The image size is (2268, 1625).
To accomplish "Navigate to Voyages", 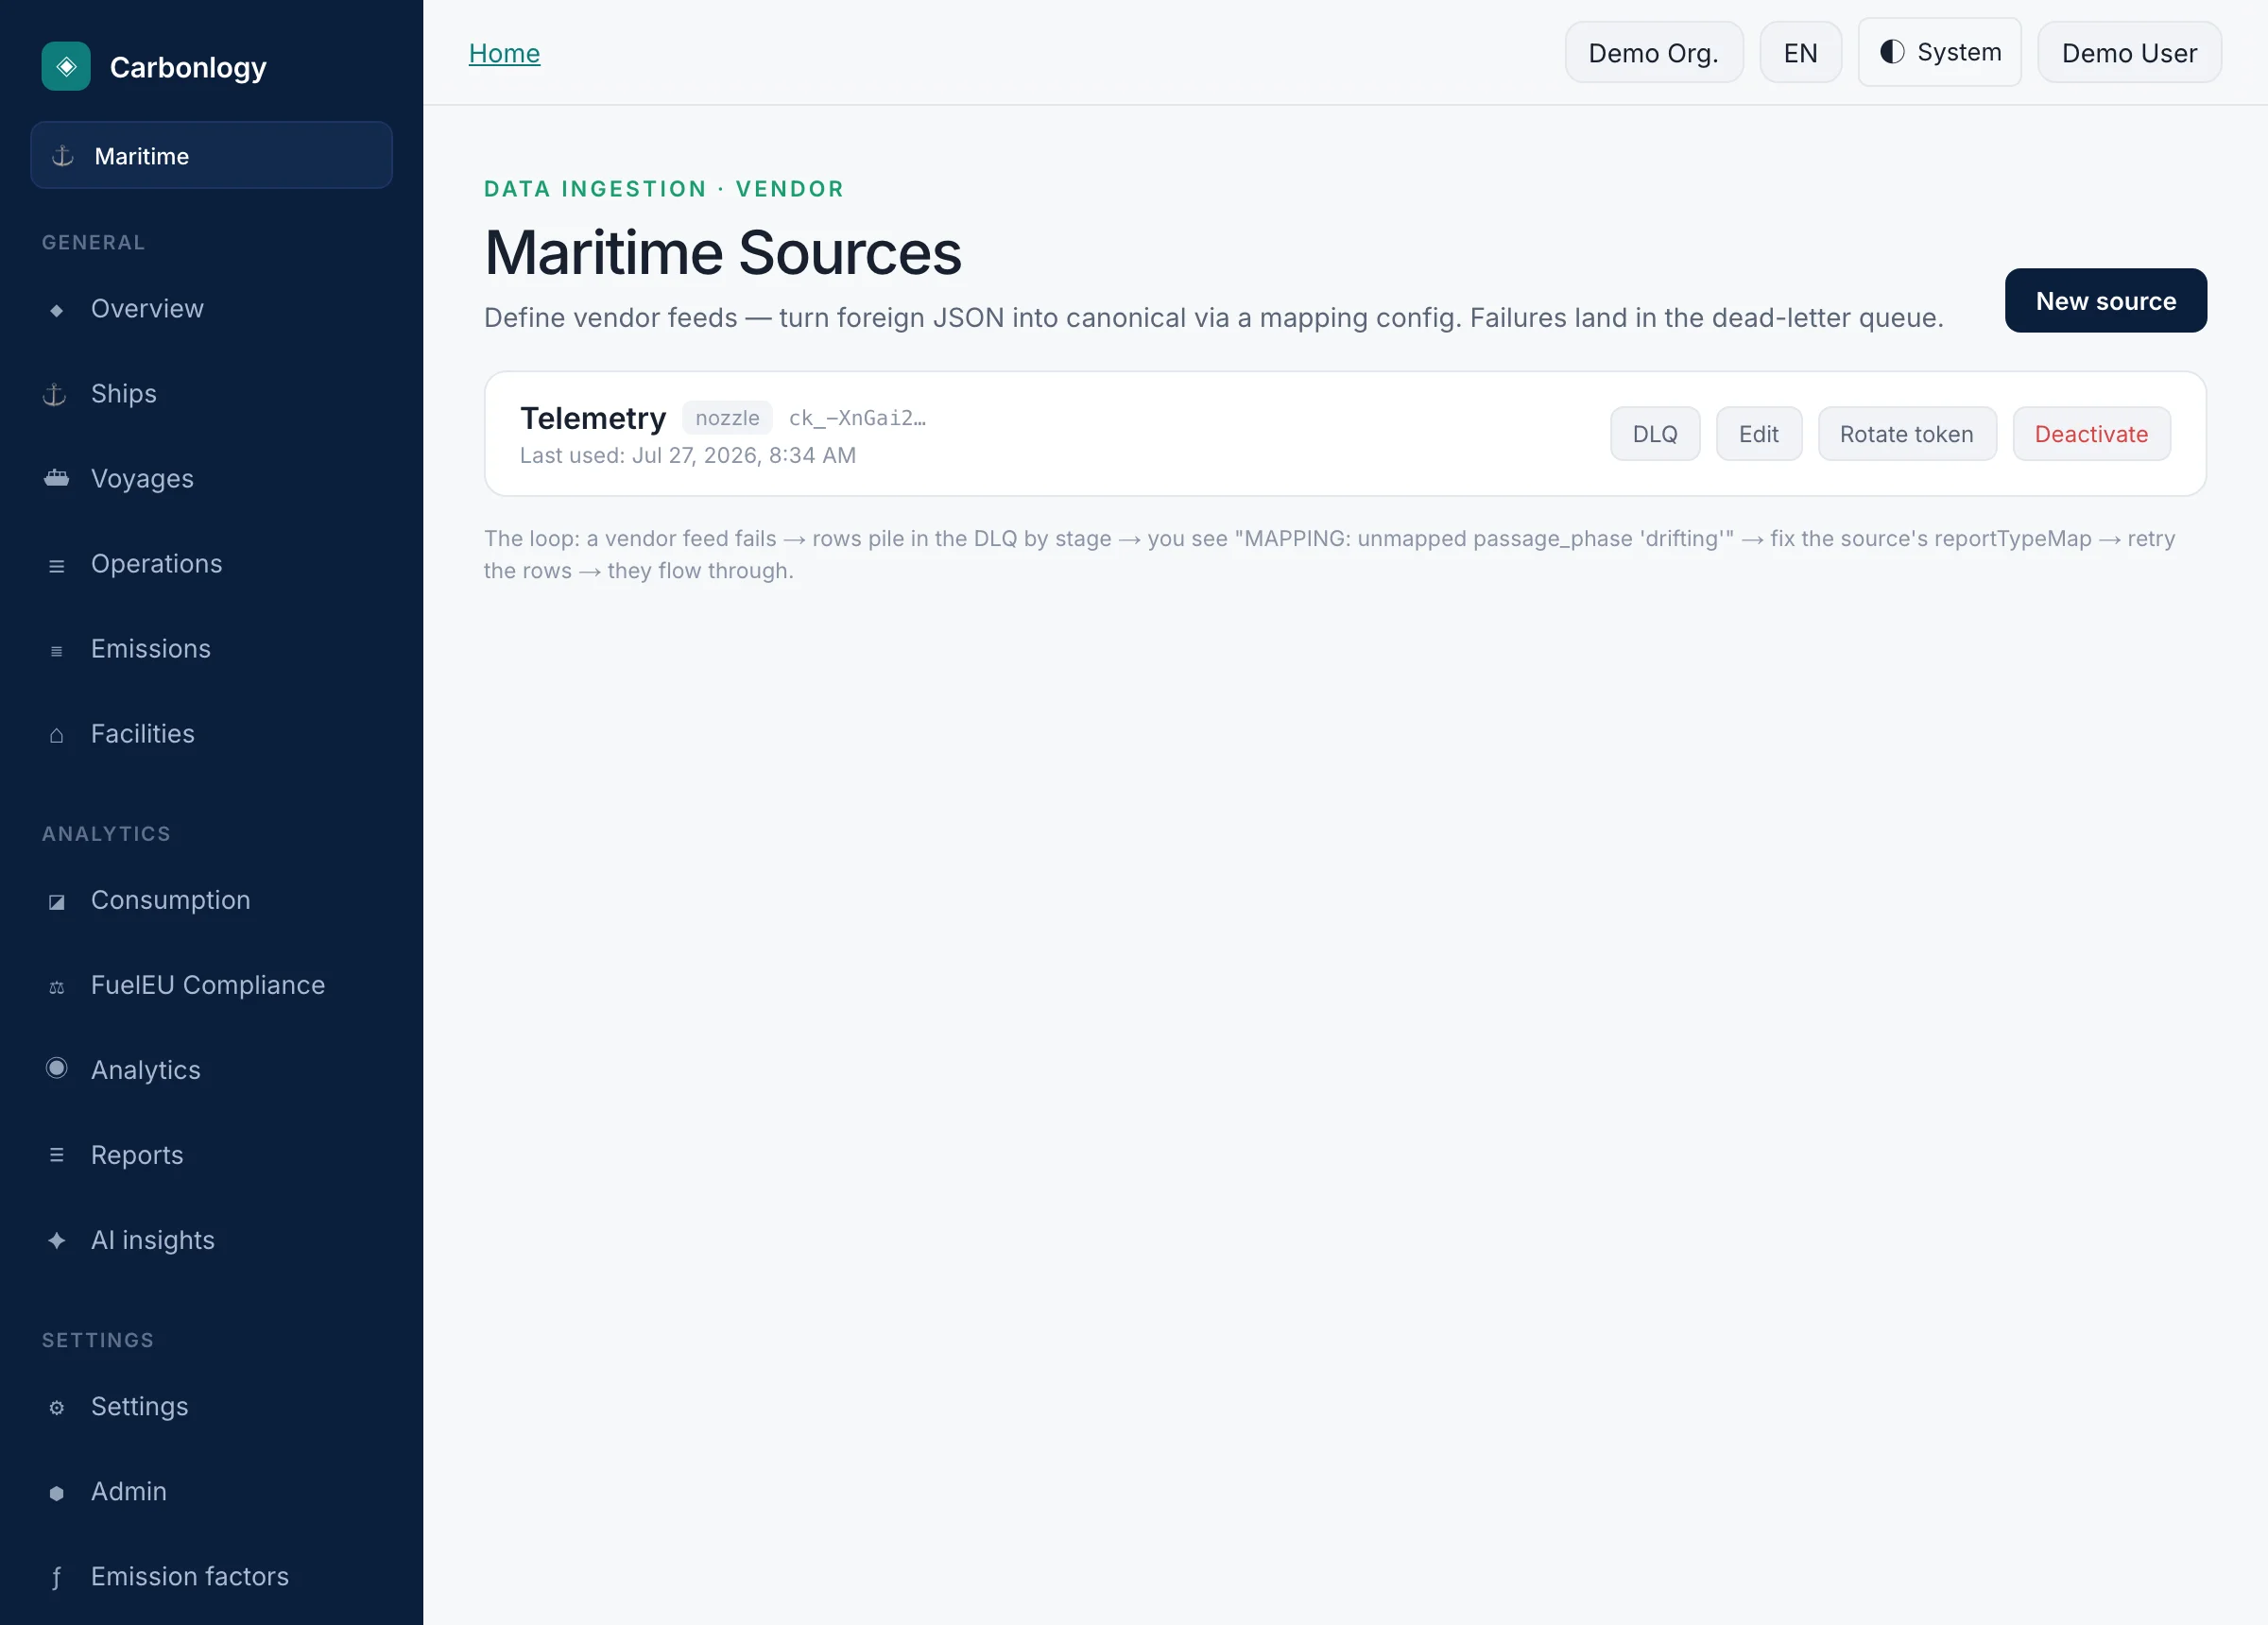I will [x=211, y=479].
